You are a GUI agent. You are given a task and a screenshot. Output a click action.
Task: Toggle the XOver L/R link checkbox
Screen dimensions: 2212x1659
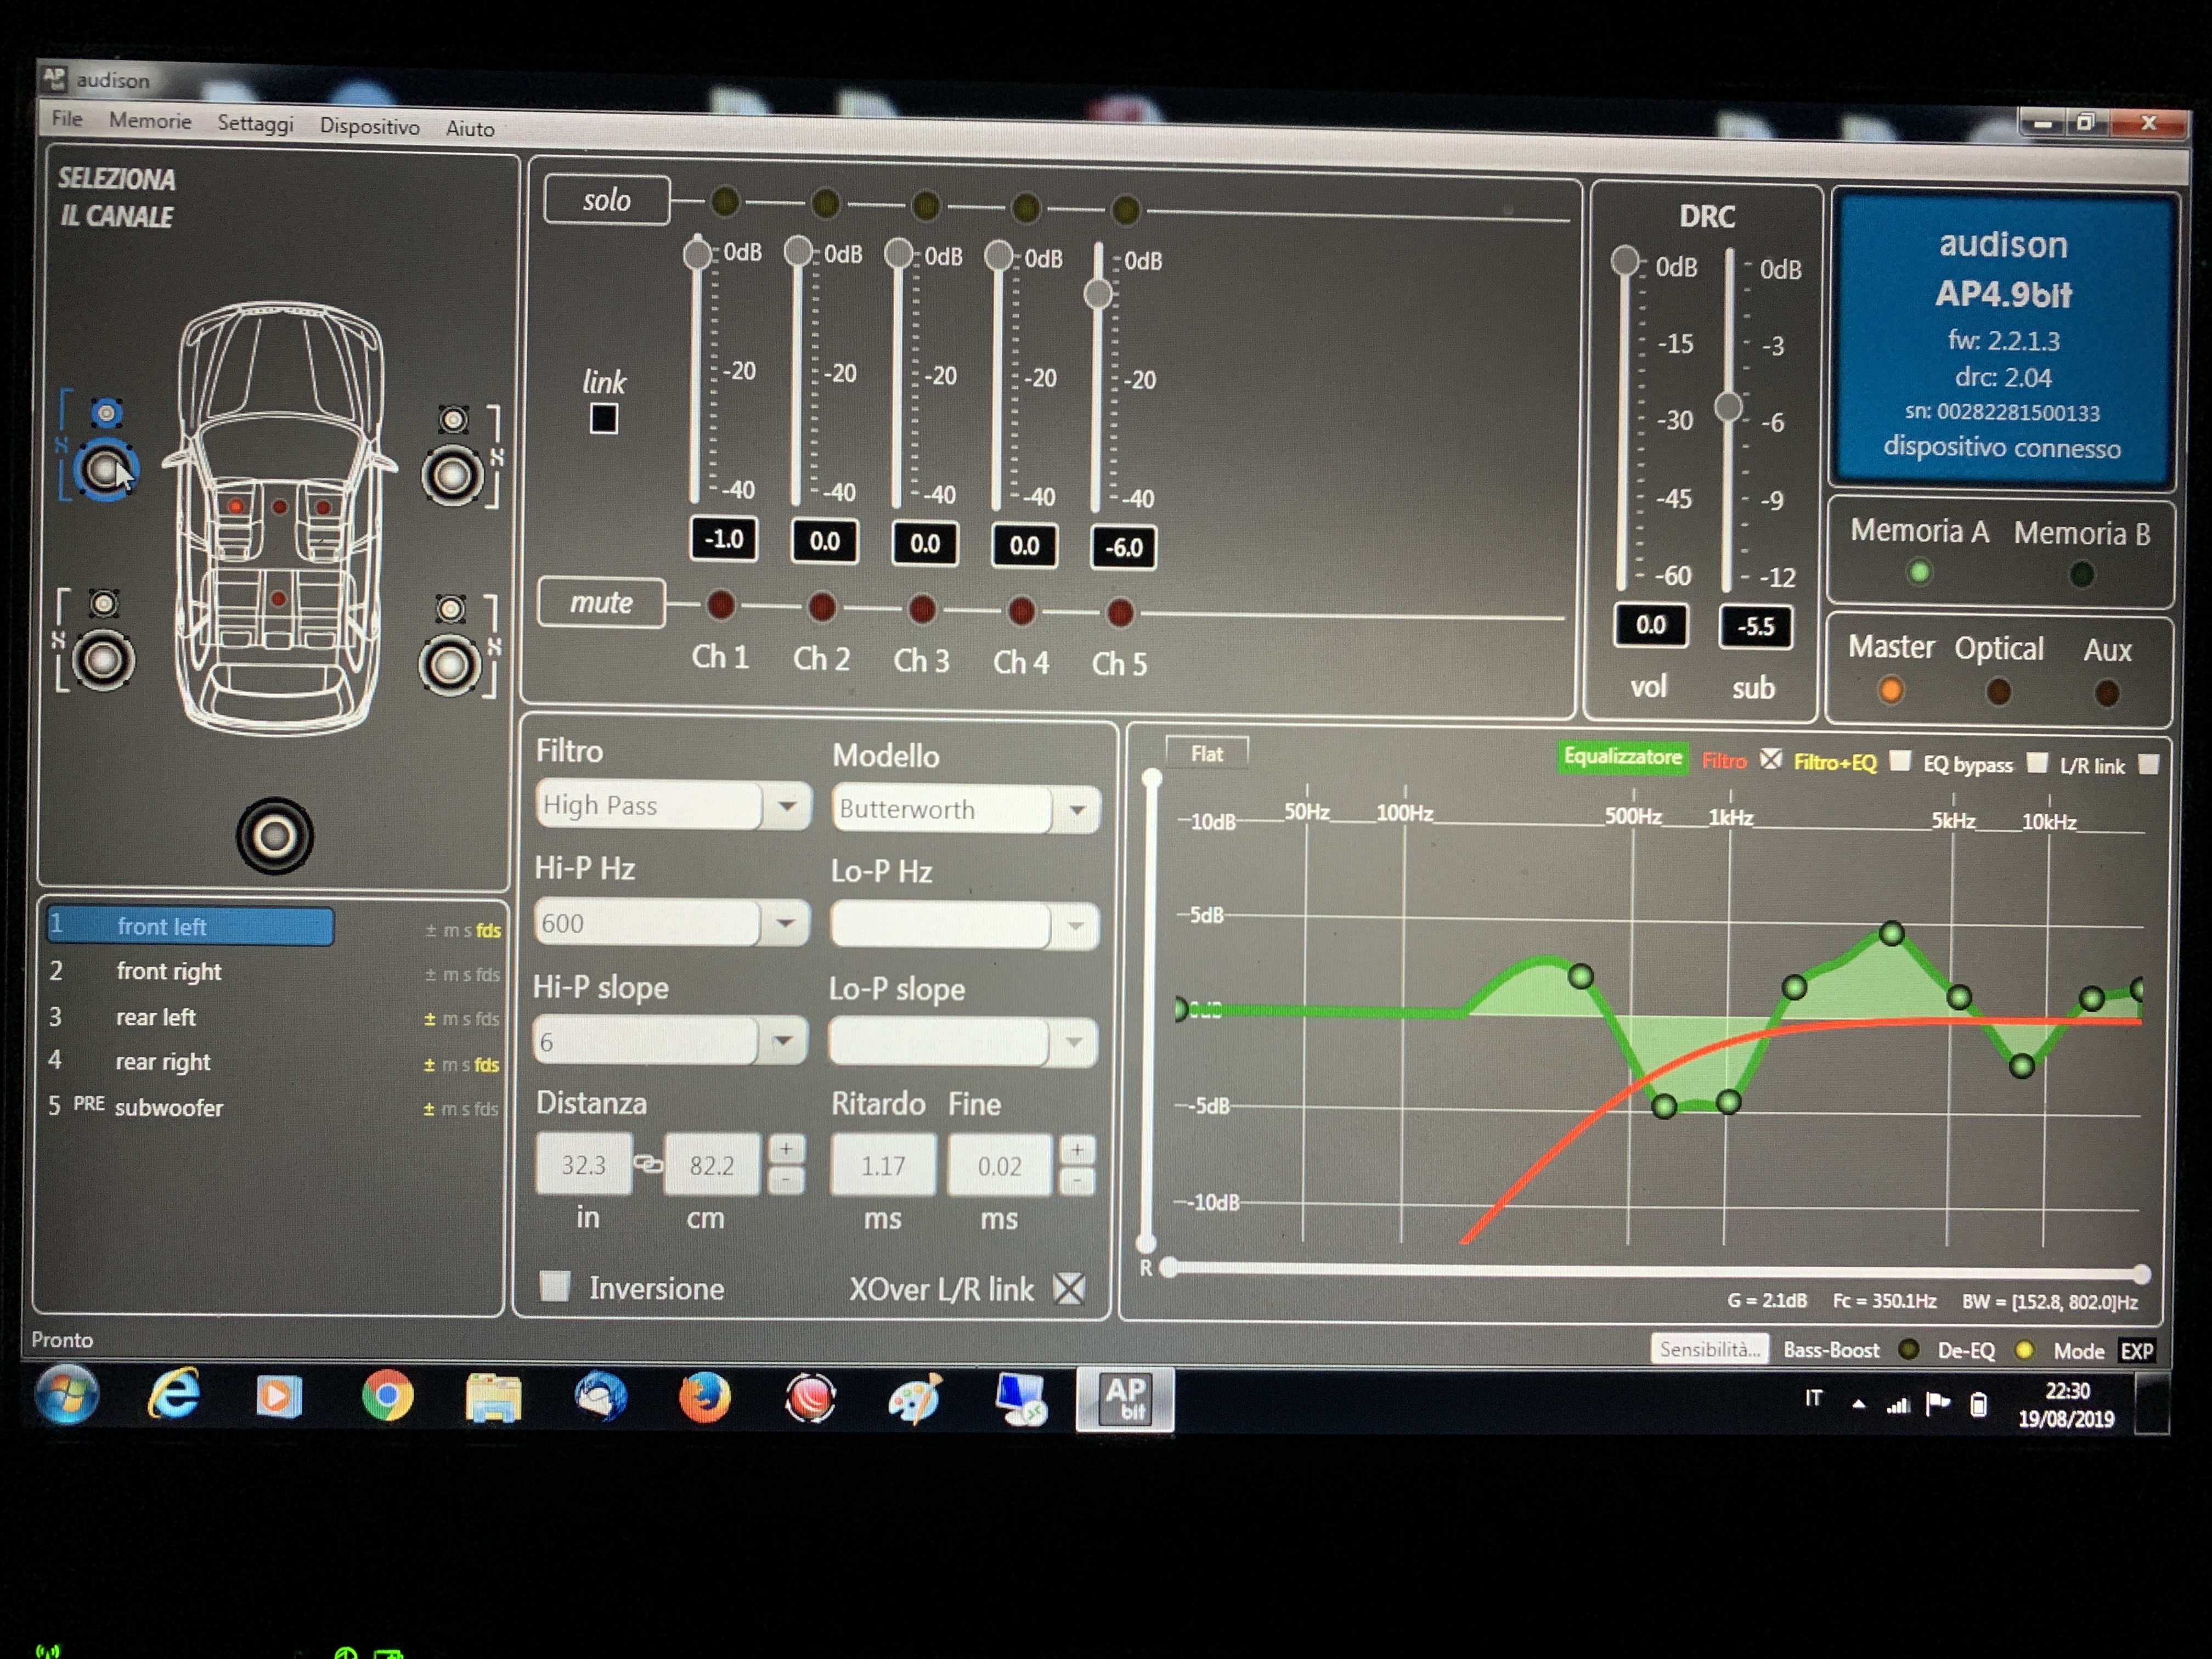click(1069, 1288)
